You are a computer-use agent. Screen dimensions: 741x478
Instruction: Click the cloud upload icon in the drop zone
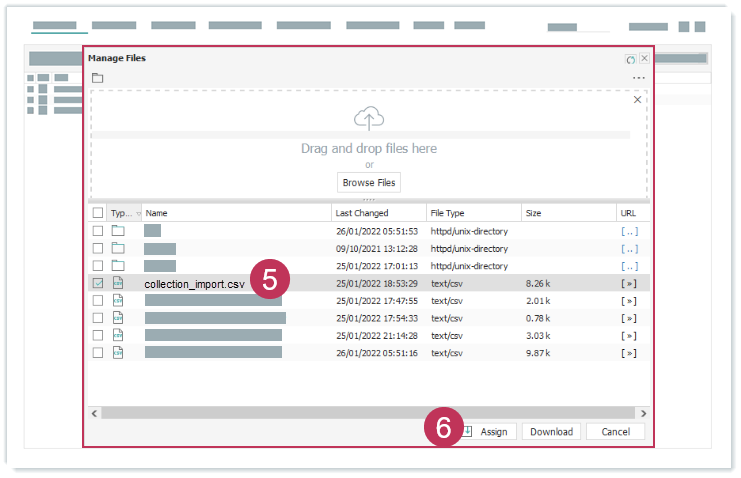click(x=369, y=120)
